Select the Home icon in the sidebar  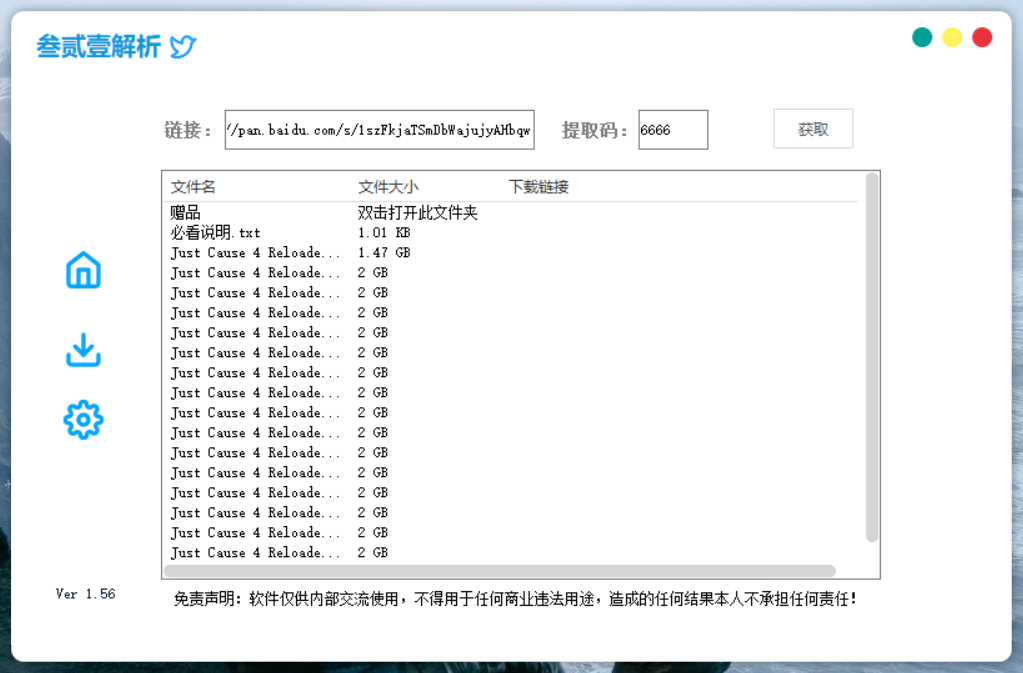tap(82, 270)
